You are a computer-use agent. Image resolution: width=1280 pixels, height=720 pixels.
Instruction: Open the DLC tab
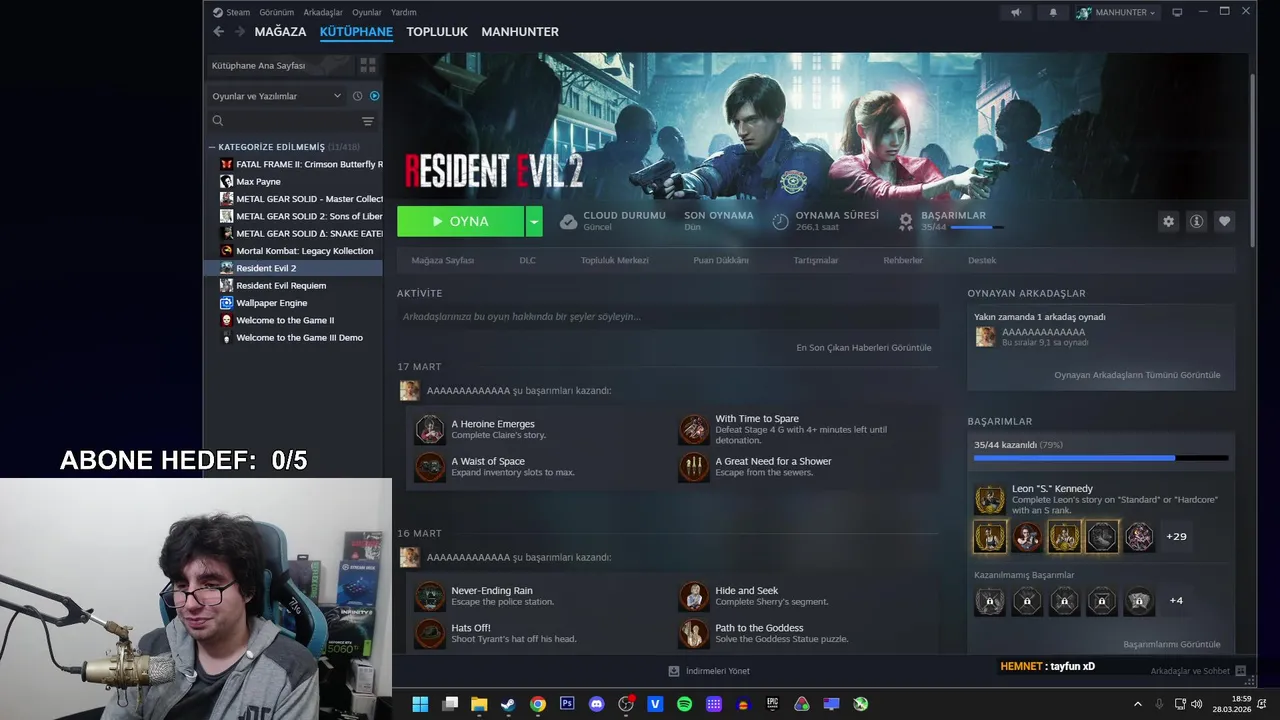tap(527, 260)
